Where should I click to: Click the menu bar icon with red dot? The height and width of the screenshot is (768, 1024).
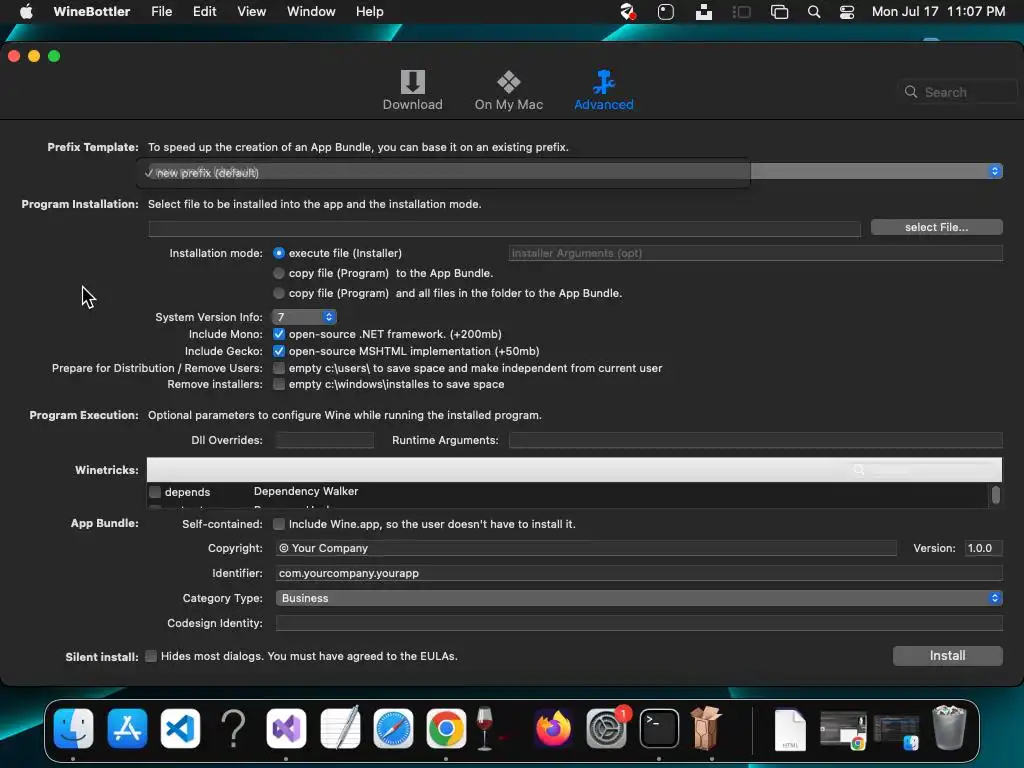pyautogui.click(x=628, y=12)
